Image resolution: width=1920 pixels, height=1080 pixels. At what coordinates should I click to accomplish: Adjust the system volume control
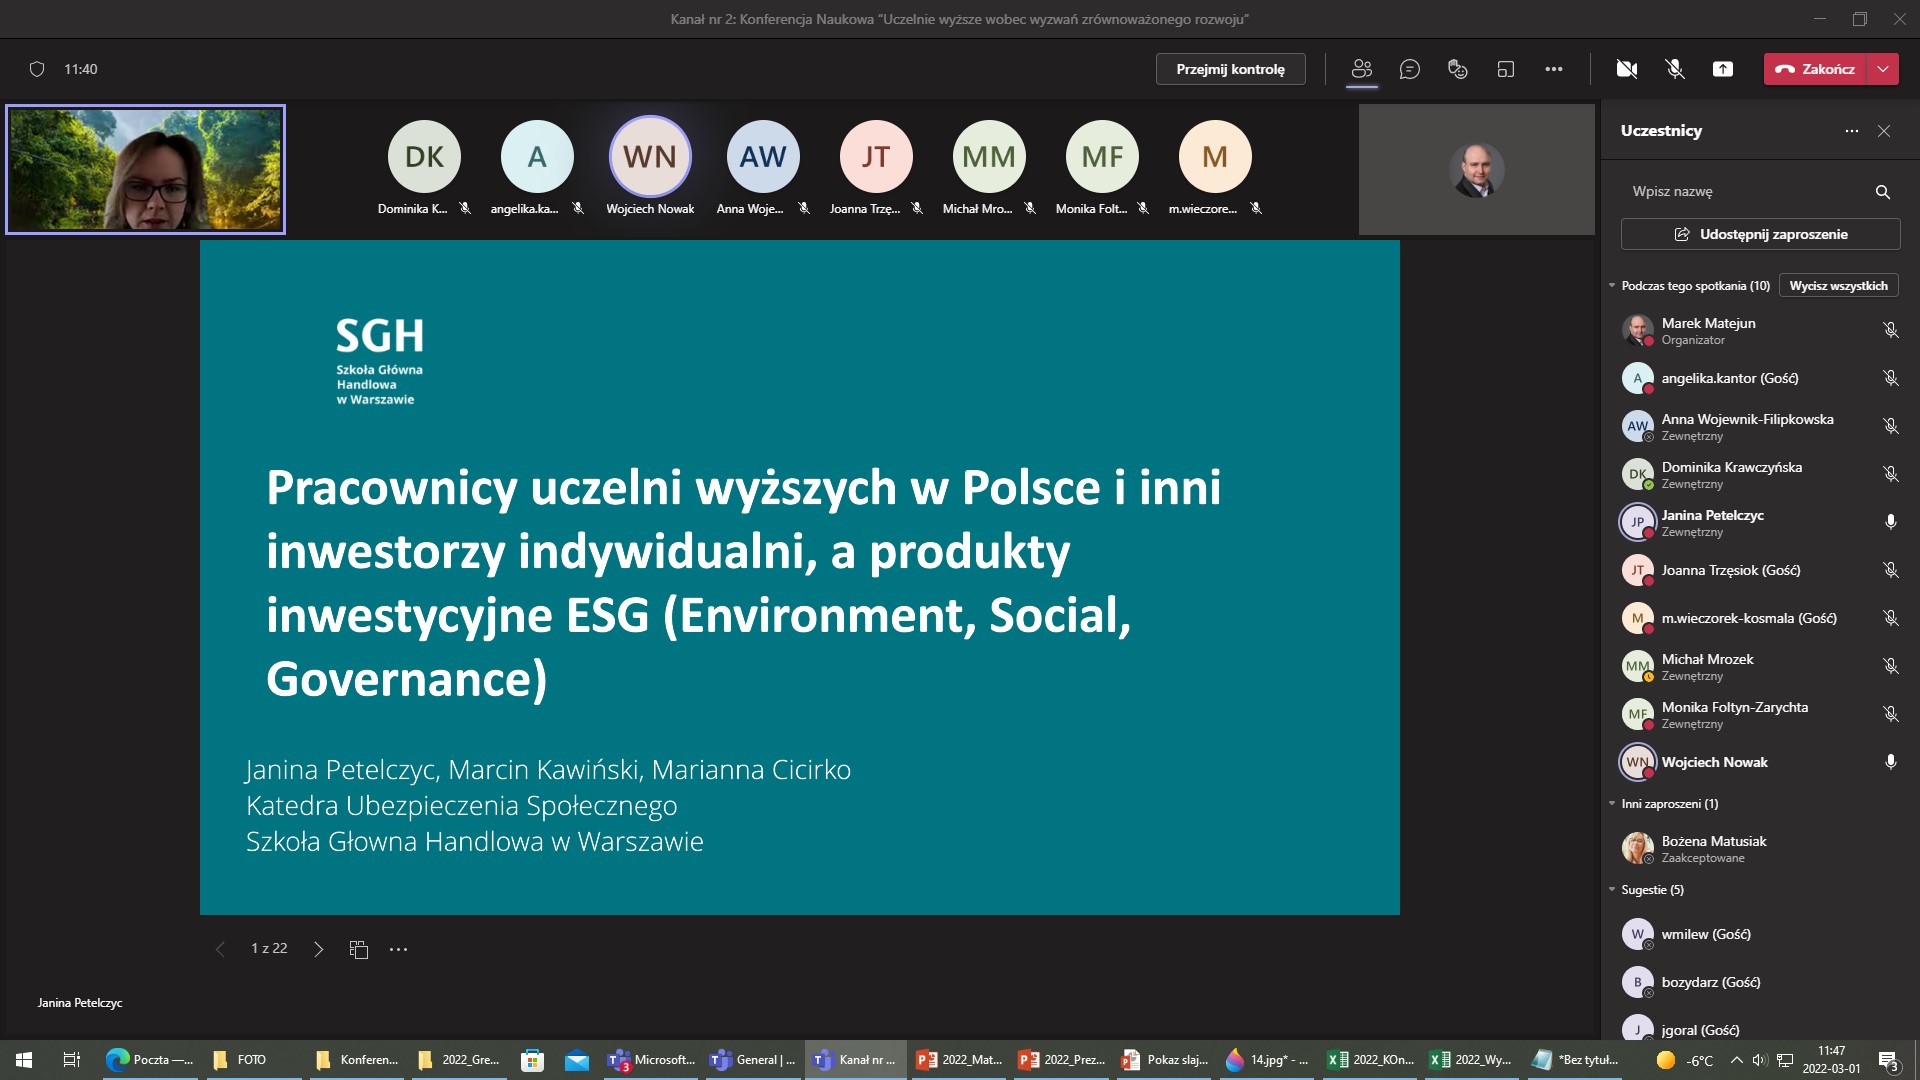(1759, 1059)
